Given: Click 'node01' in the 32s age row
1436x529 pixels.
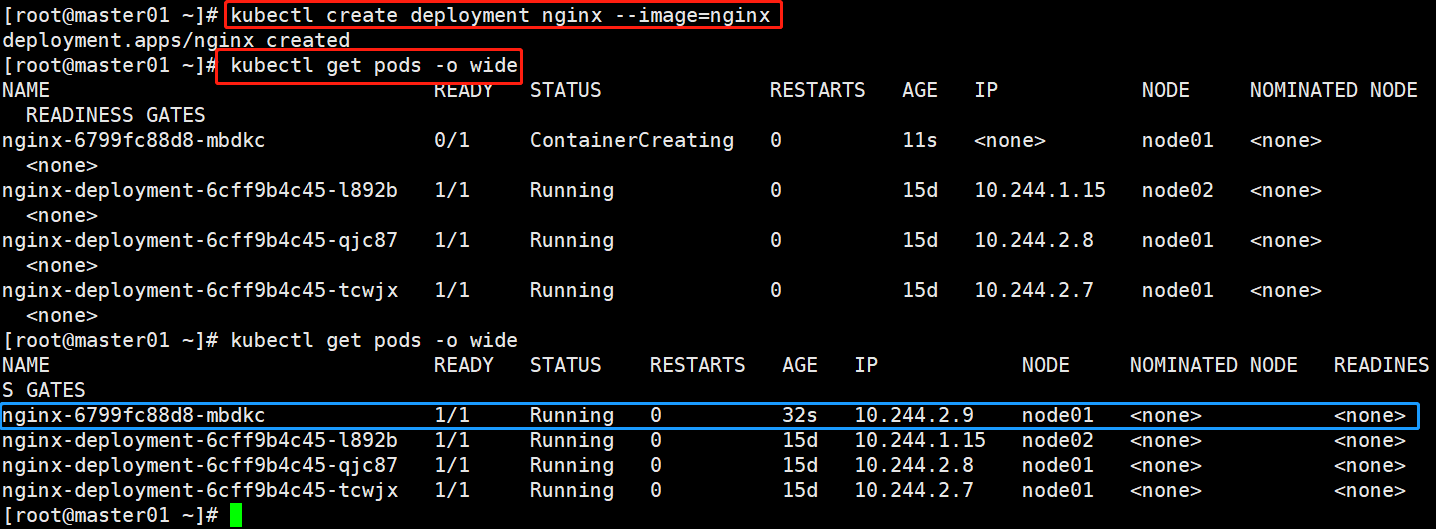Looking at the screenshot, I should coord(1057,415).
